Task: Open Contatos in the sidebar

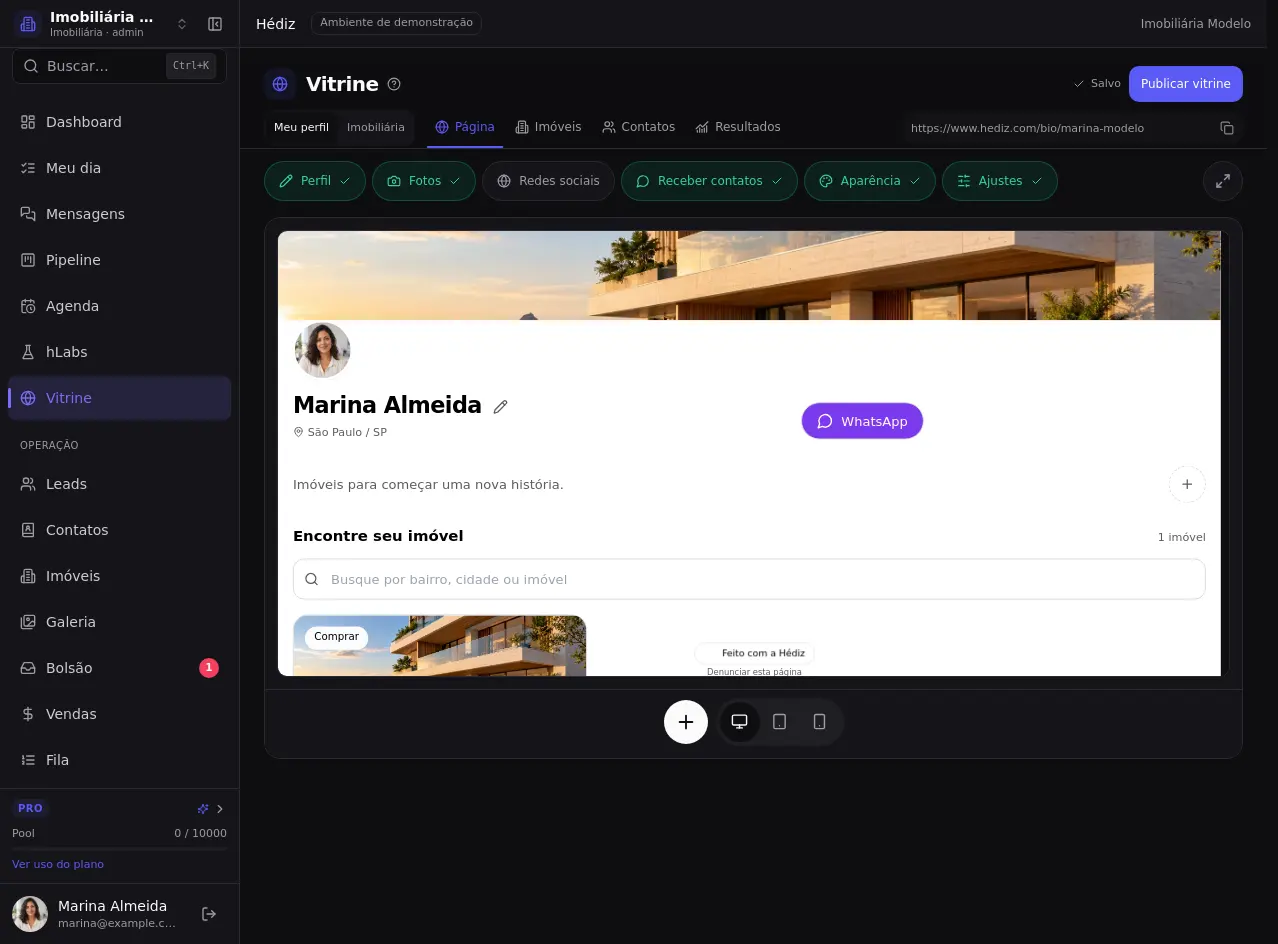Action: pos(119,530)
